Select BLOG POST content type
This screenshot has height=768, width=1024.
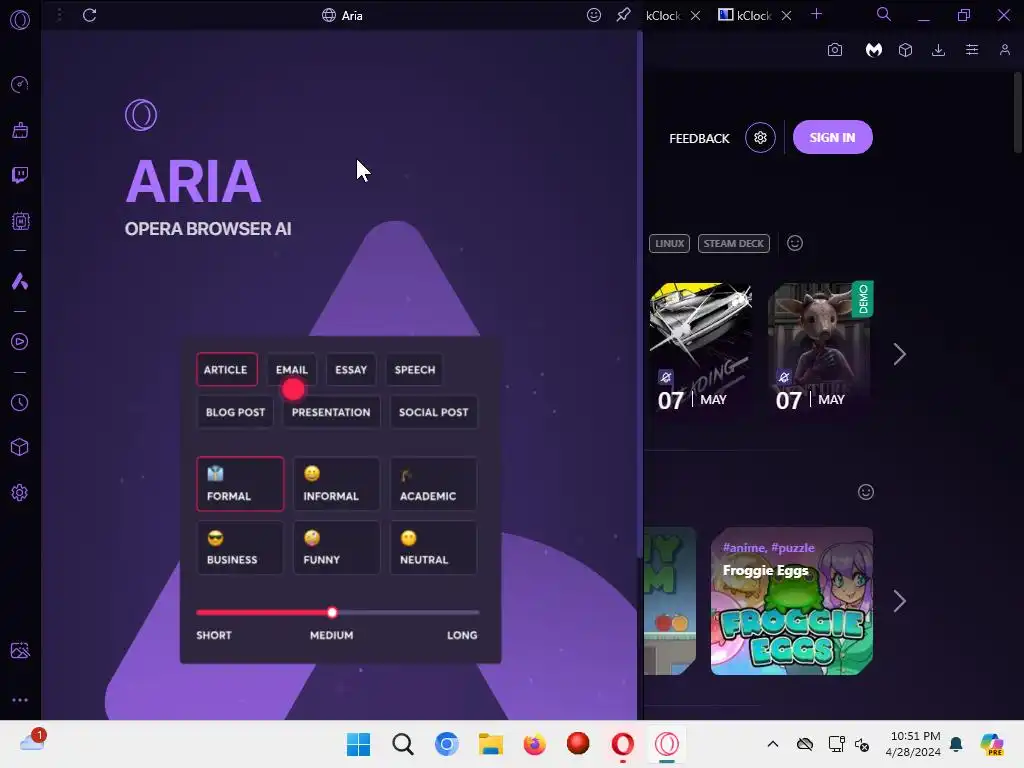(235, 412)
